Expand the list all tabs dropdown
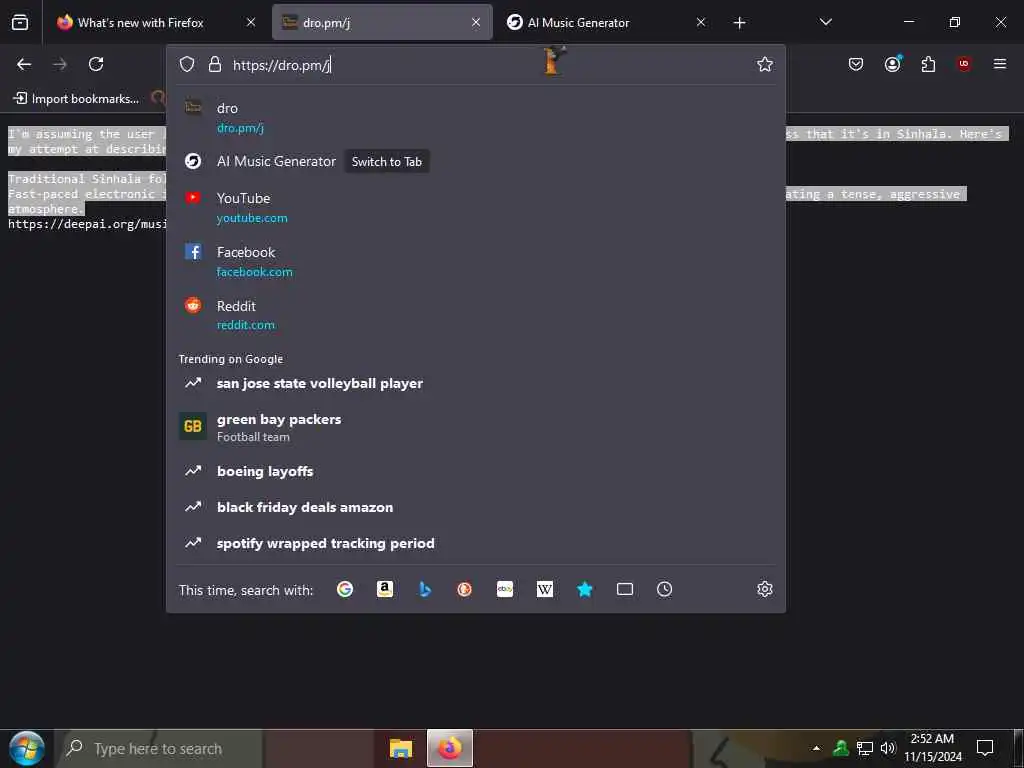The width and height of the screenshot is (1024, 768). (x=825, y=22)
